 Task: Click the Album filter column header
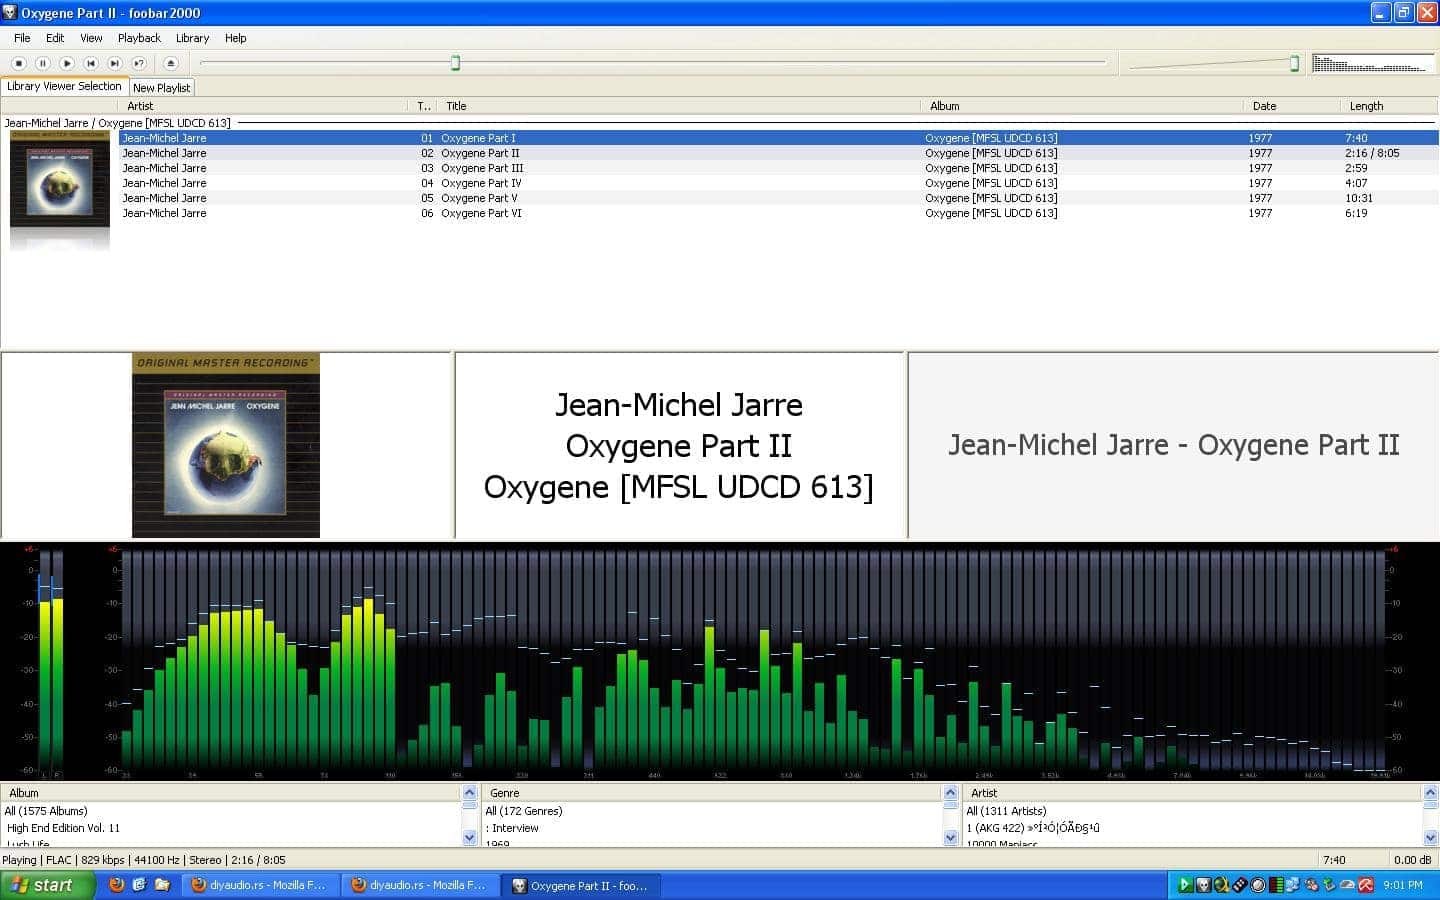point(230,793)
